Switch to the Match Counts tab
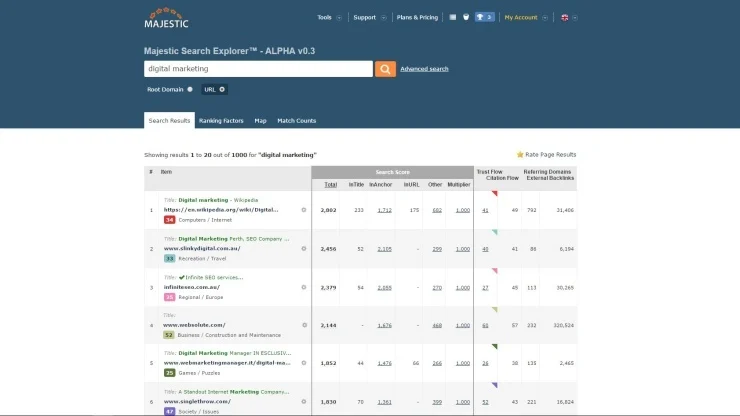740x416 pixels. [296, 121]
